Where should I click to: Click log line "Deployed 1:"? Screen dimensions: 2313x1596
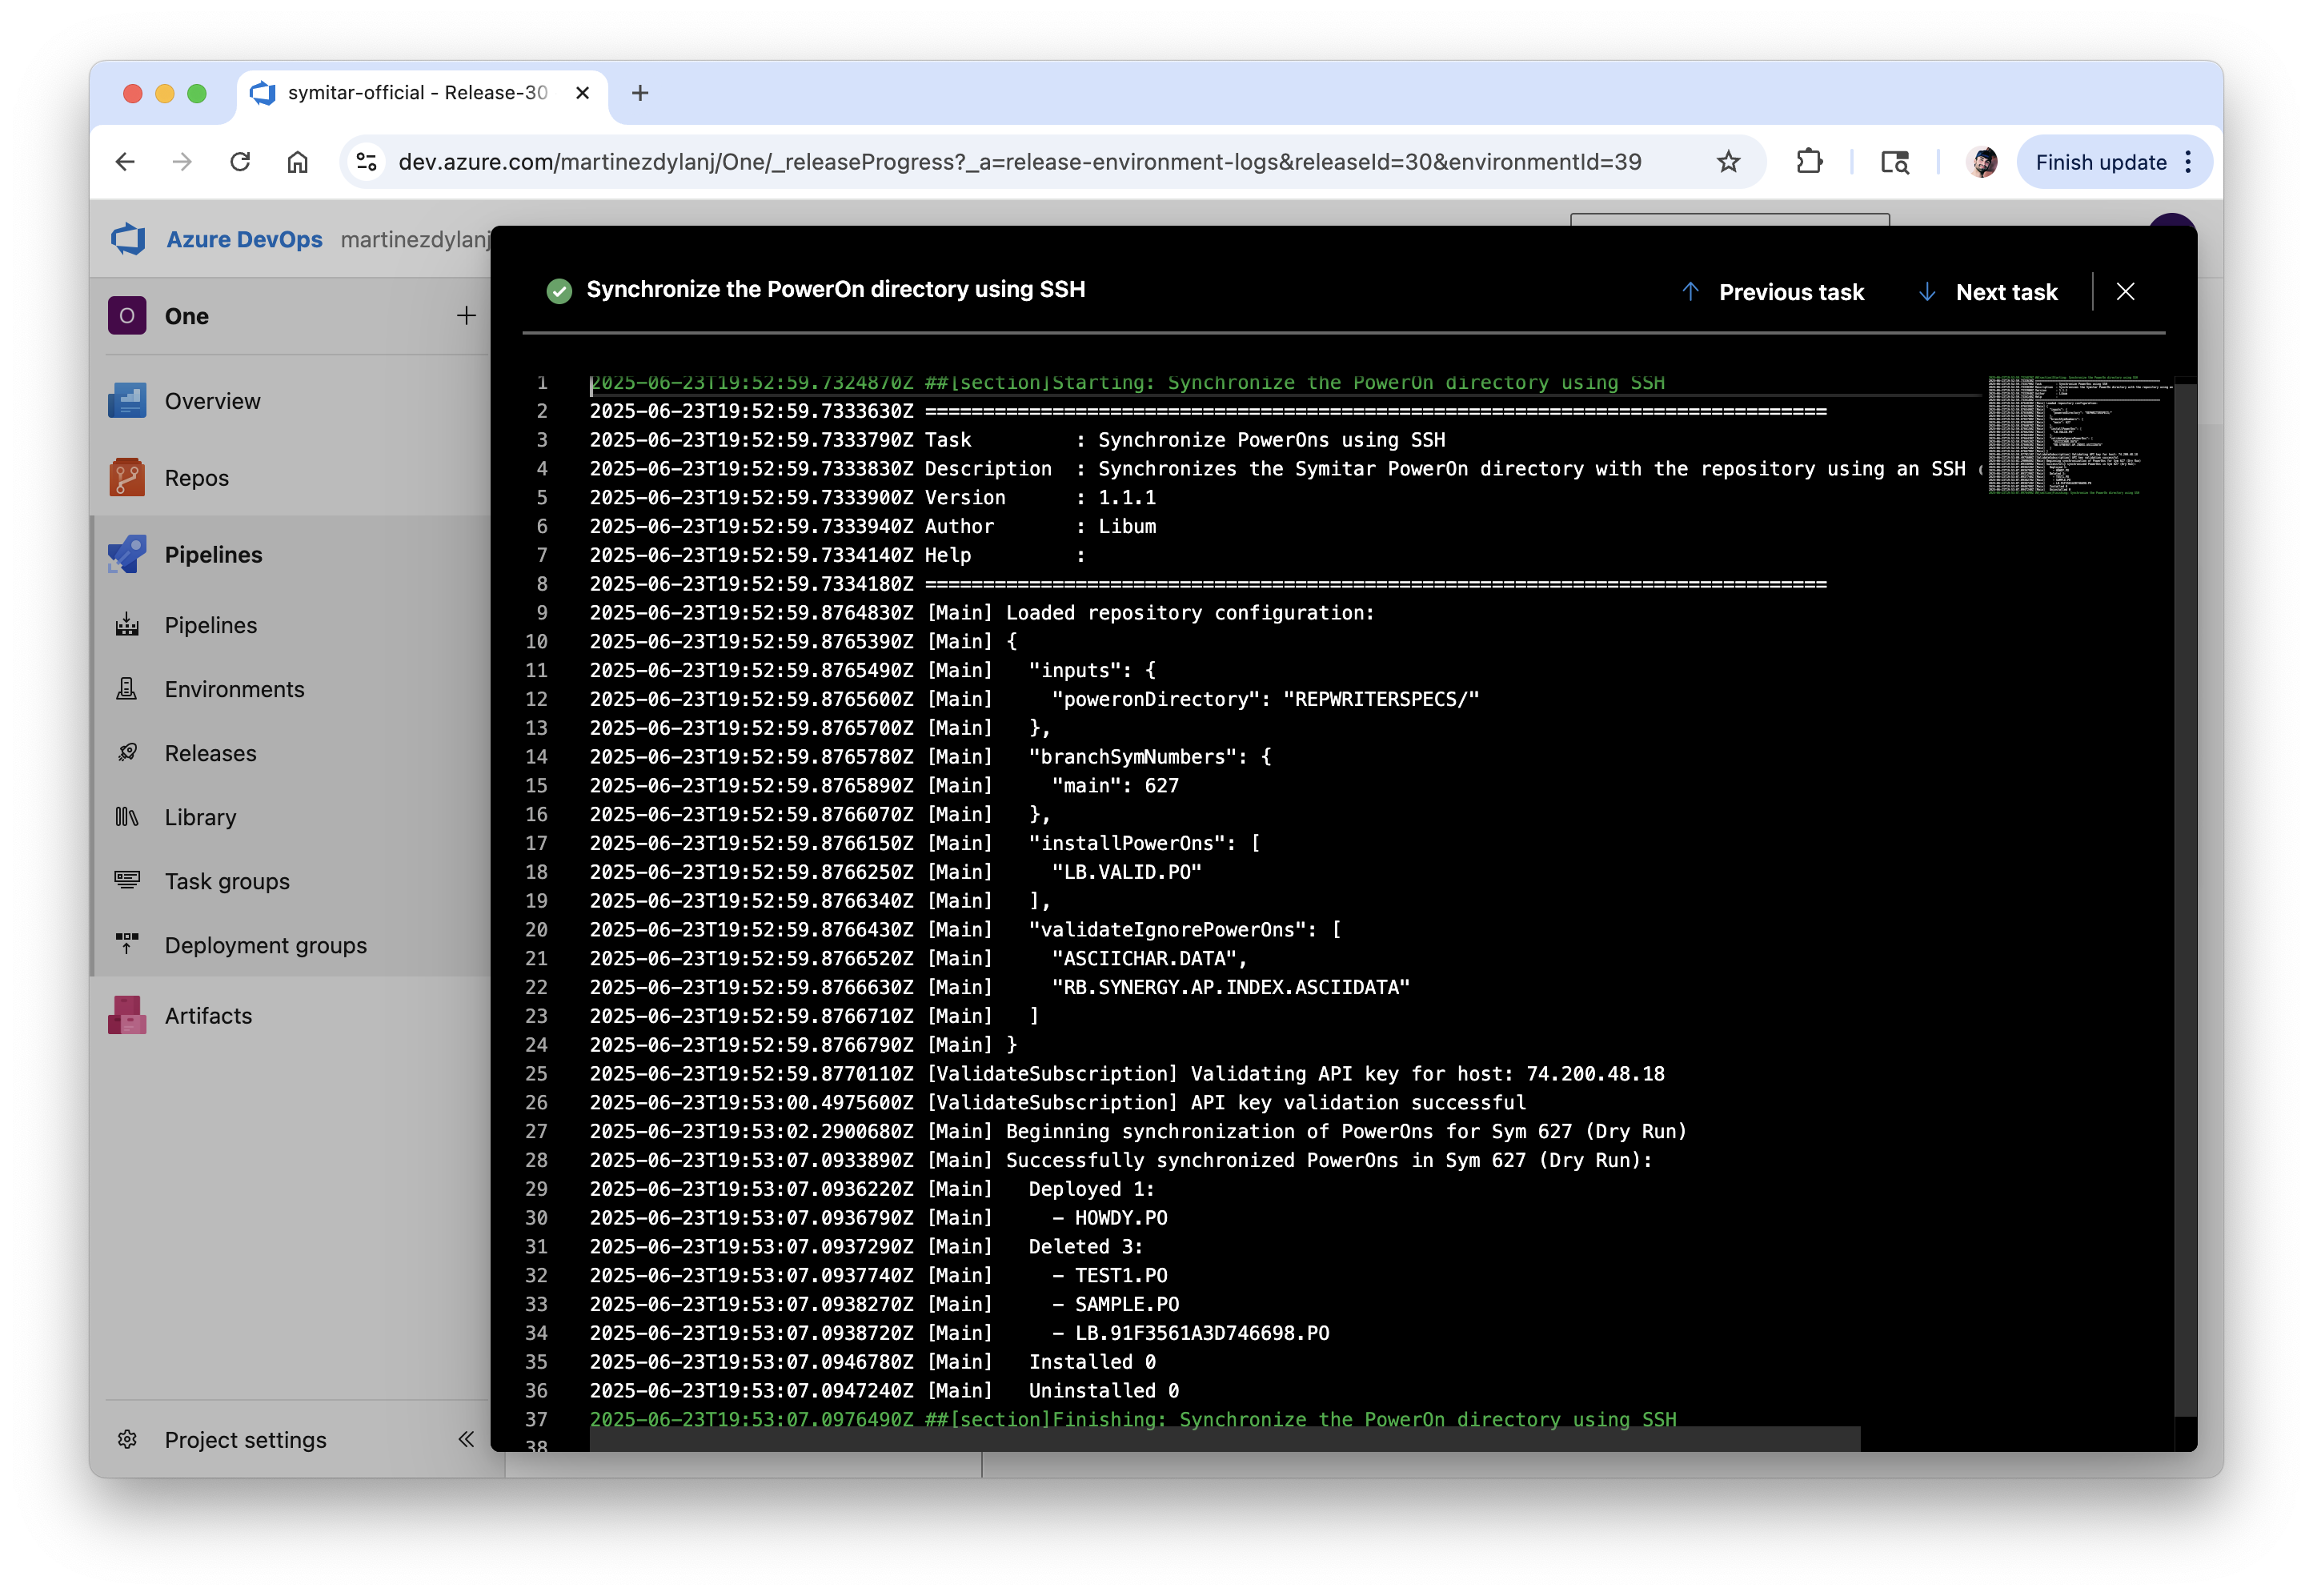pos(872,1189)
